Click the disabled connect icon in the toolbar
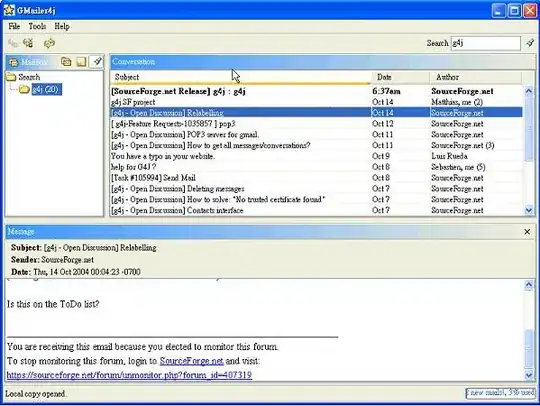 13,43
